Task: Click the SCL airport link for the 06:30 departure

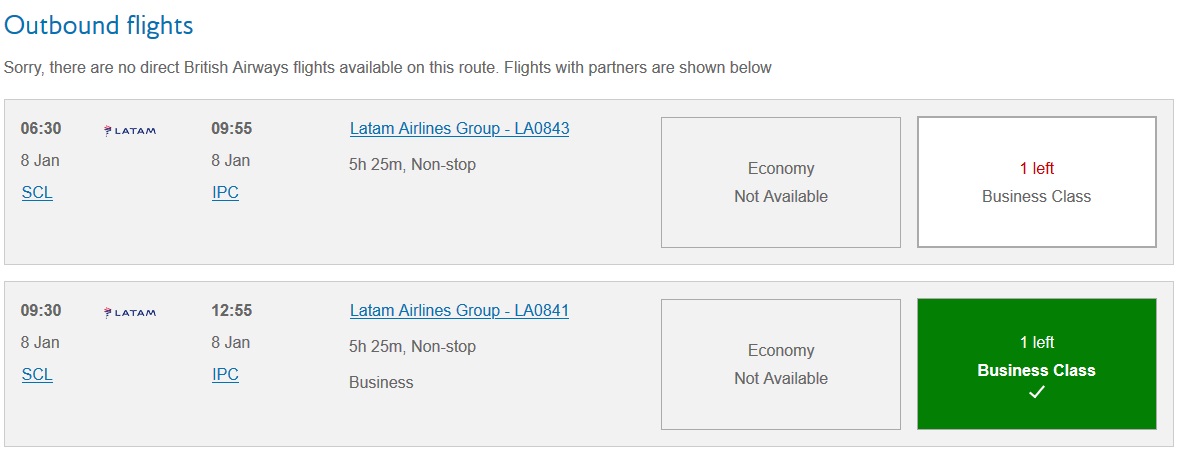Action: click(x=37, y=193)
